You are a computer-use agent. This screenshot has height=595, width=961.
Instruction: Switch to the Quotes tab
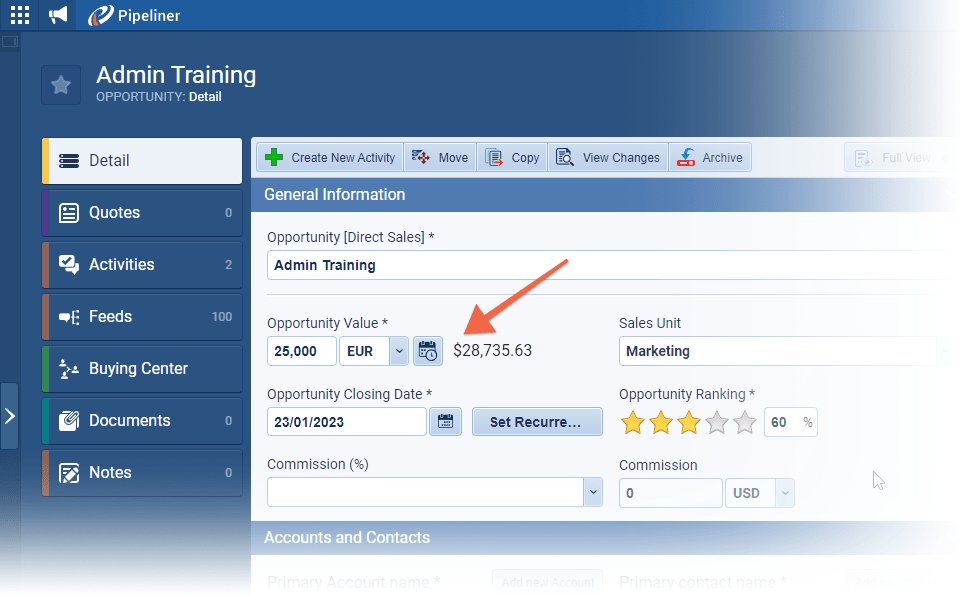click(142, 213)
